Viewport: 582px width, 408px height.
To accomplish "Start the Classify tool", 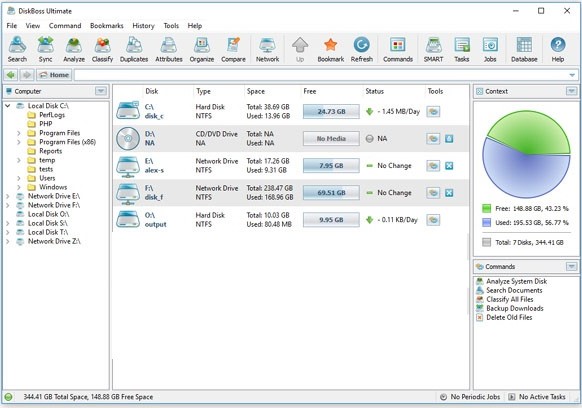I will coord(102,49).
